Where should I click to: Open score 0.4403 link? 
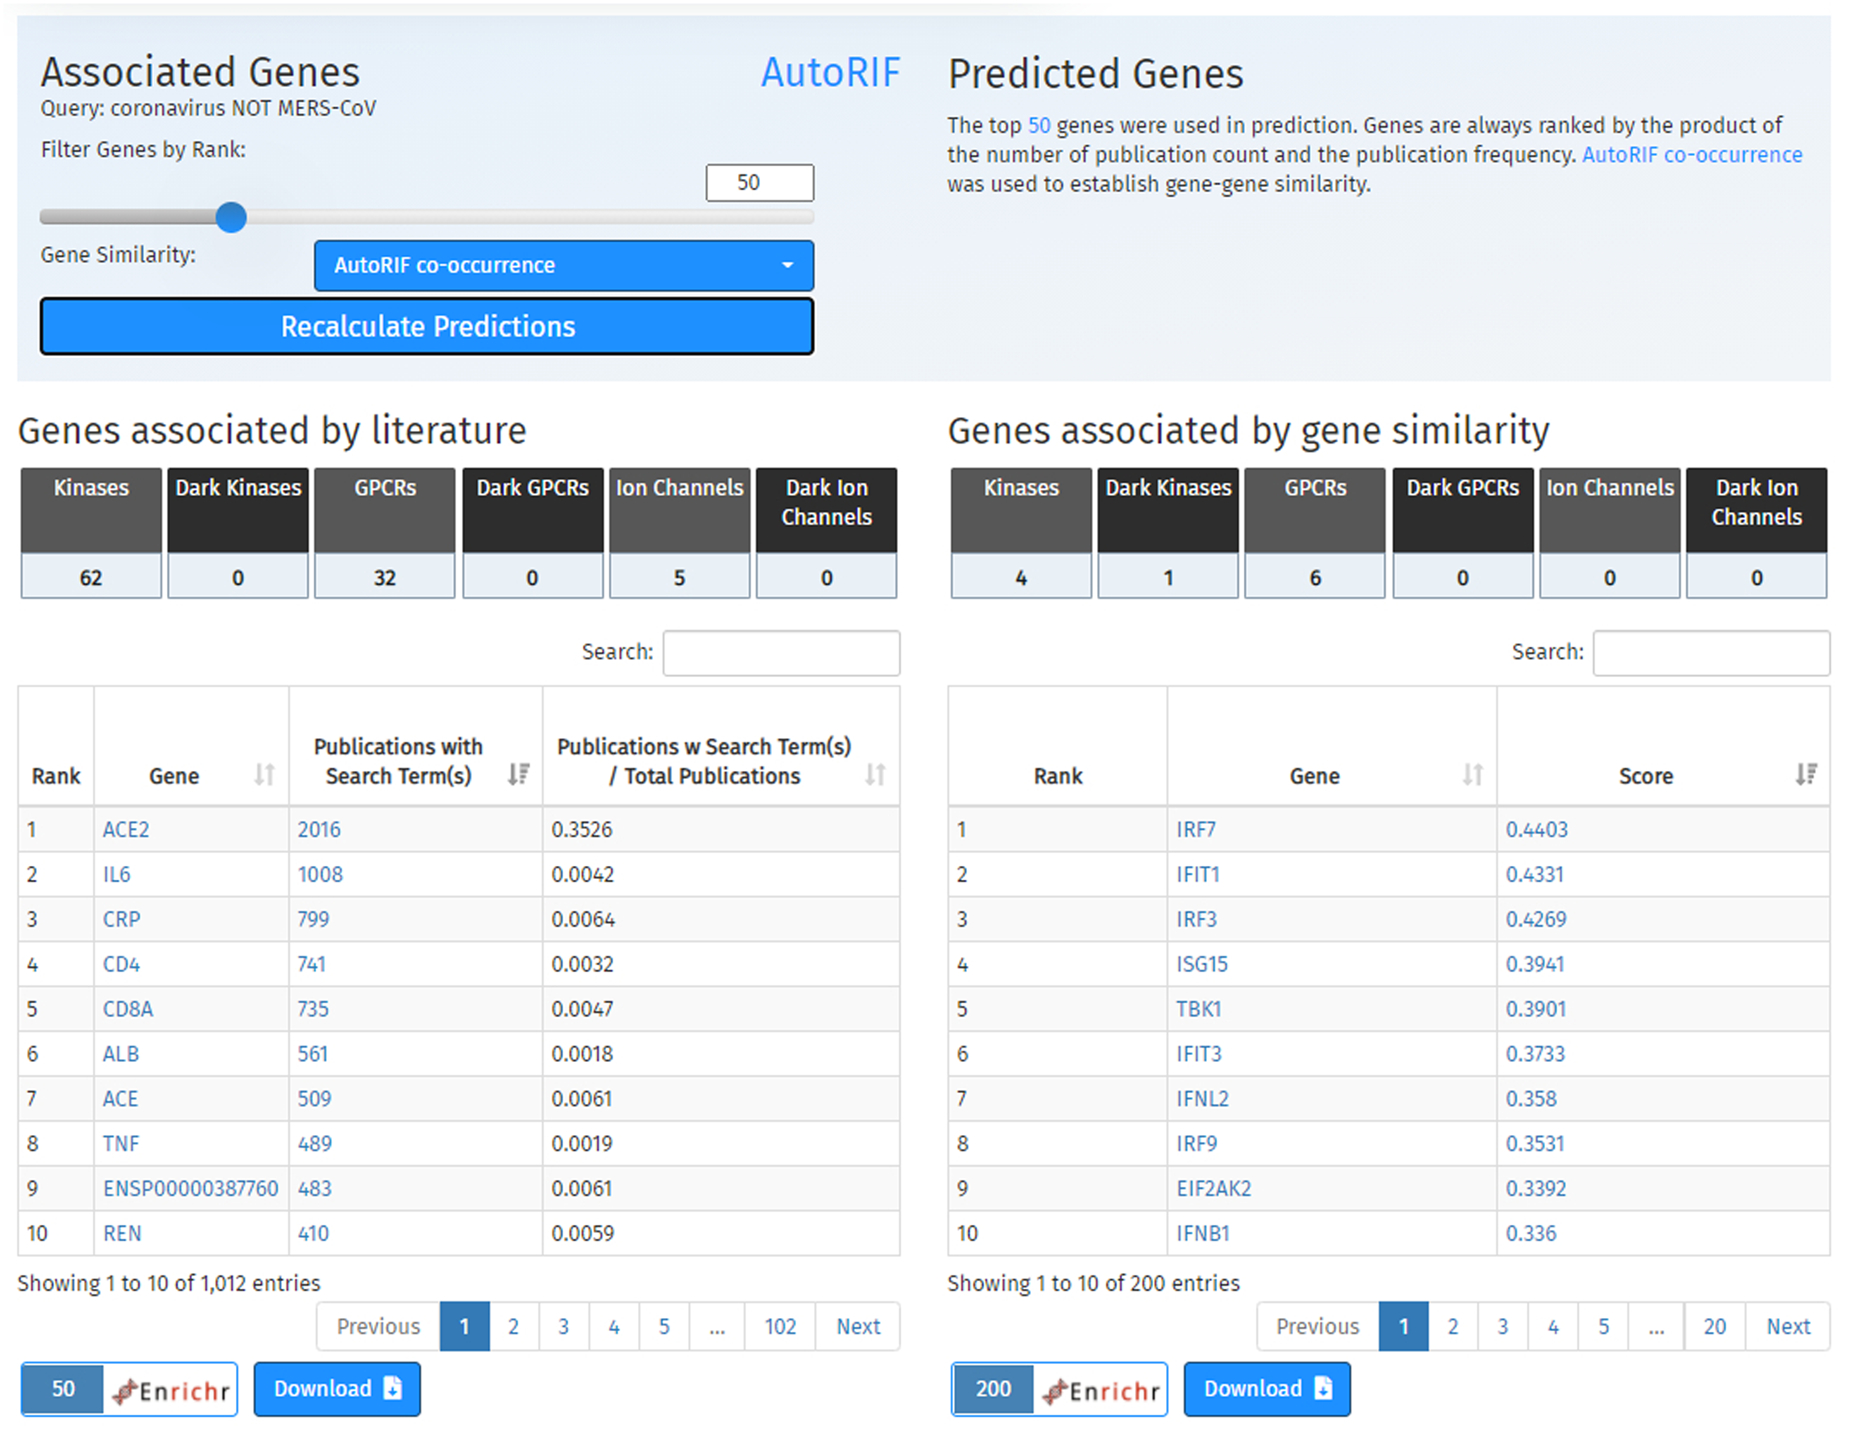coord(1537,830)
